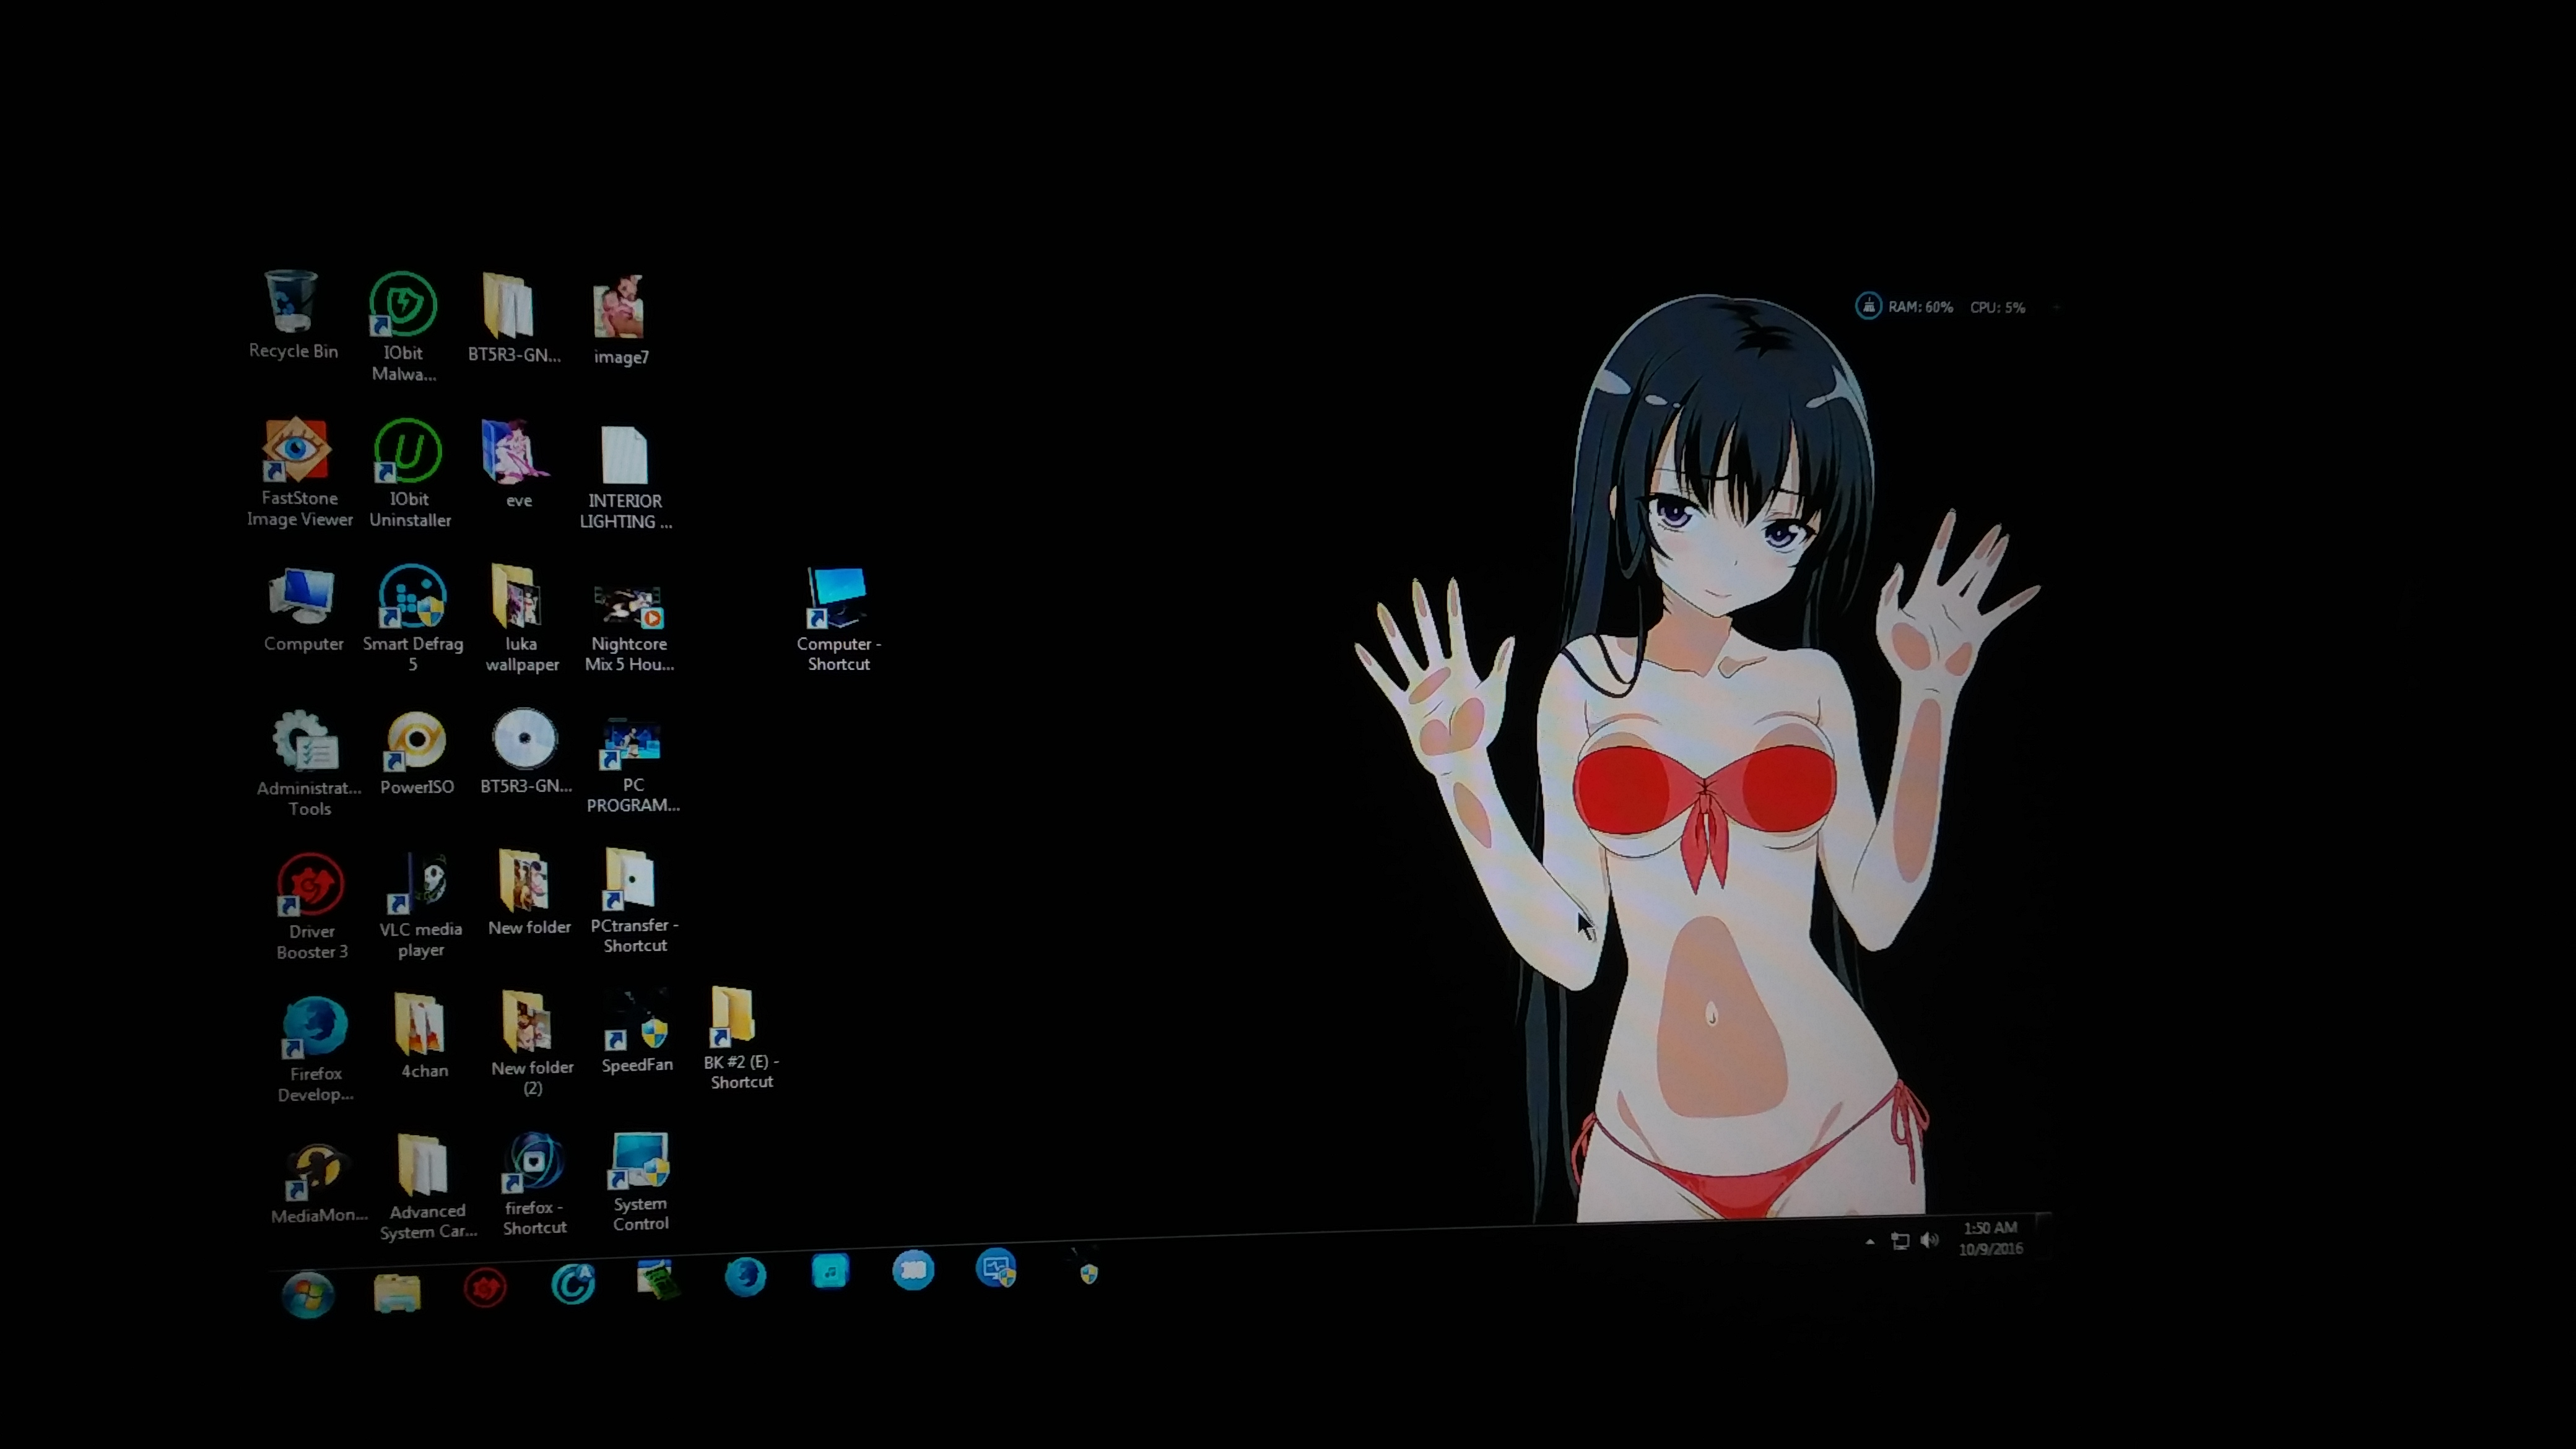Open Administrative Tools
2576x1449 pixels.
click(306, 741)
